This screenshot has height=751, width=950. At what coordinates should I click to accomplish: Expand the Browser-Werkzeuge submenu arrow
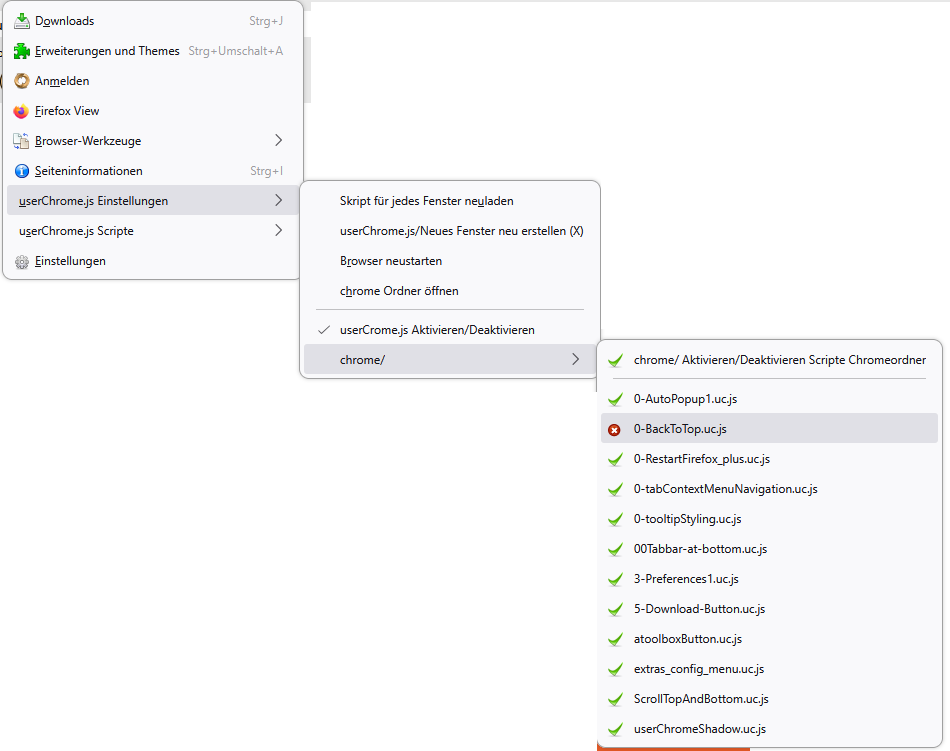click(279, 141)
